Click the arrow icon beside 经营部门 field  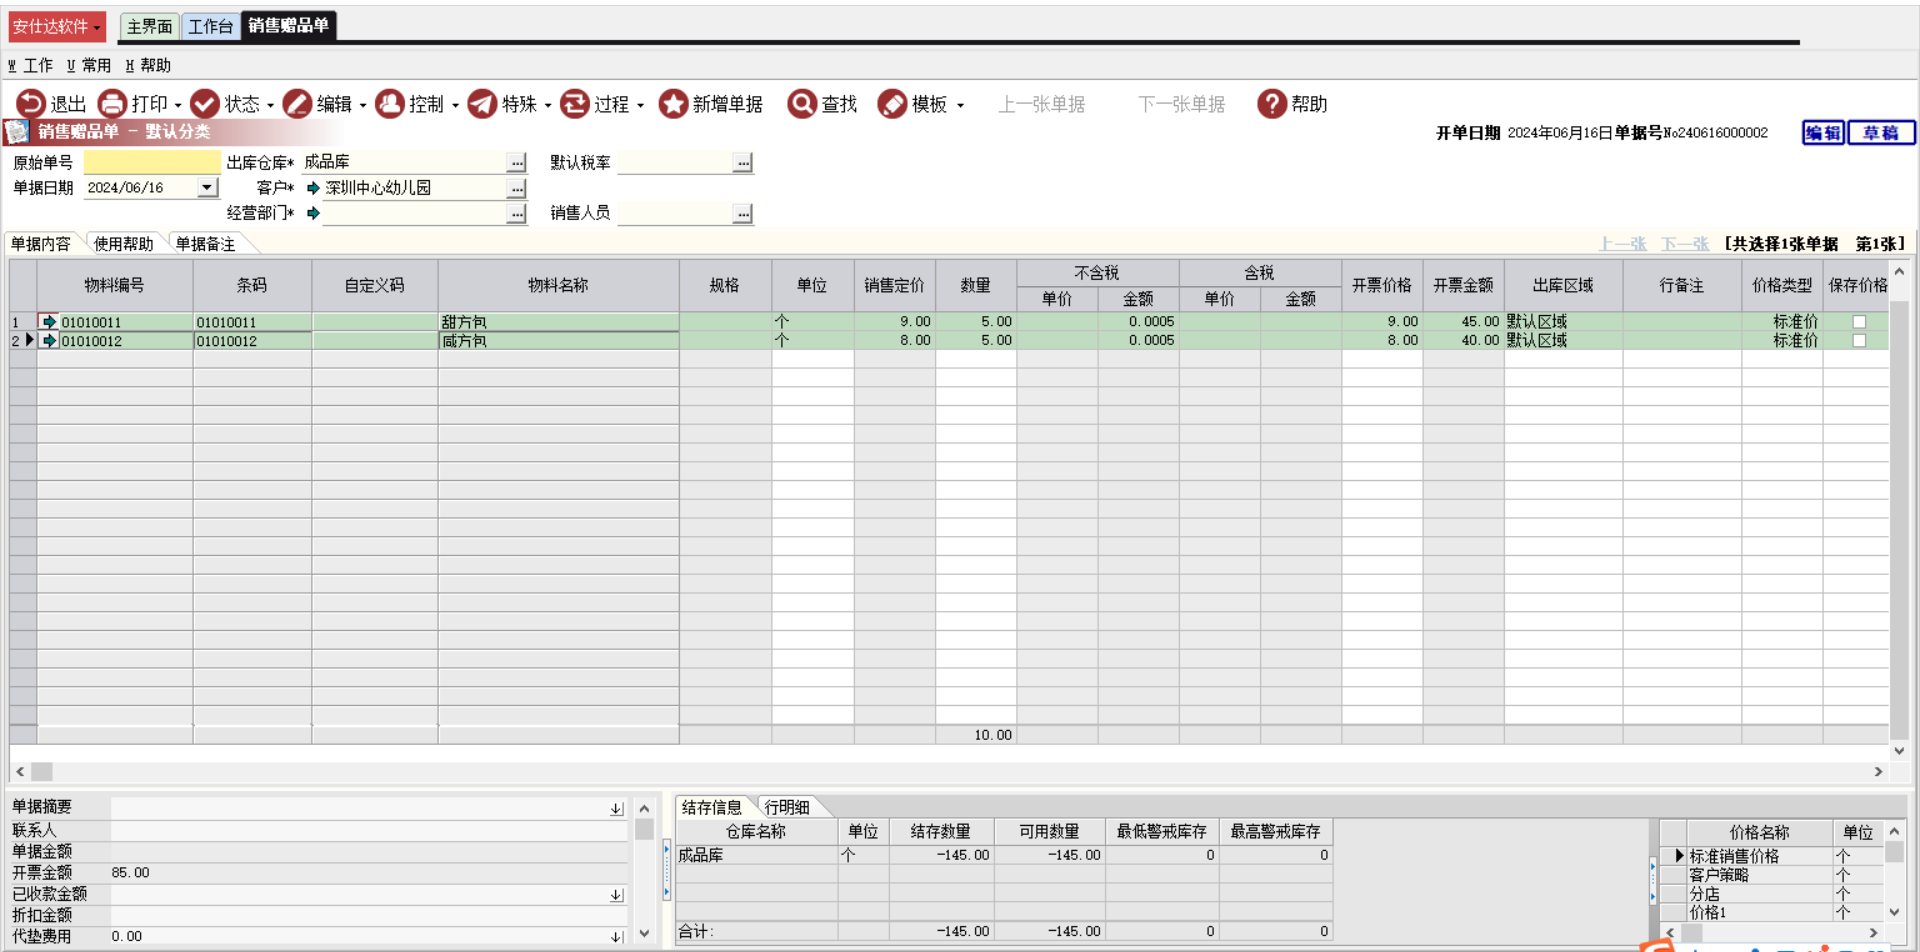(x=313, y=213)
